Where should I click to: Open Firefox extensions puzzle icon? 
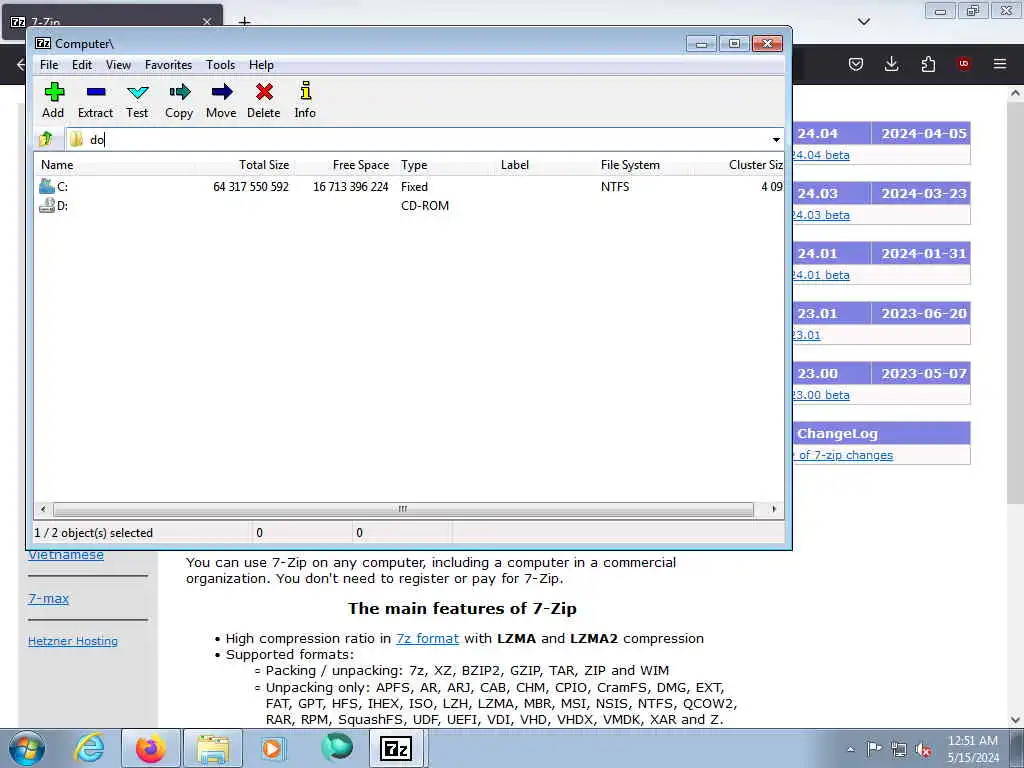point(928,64)
